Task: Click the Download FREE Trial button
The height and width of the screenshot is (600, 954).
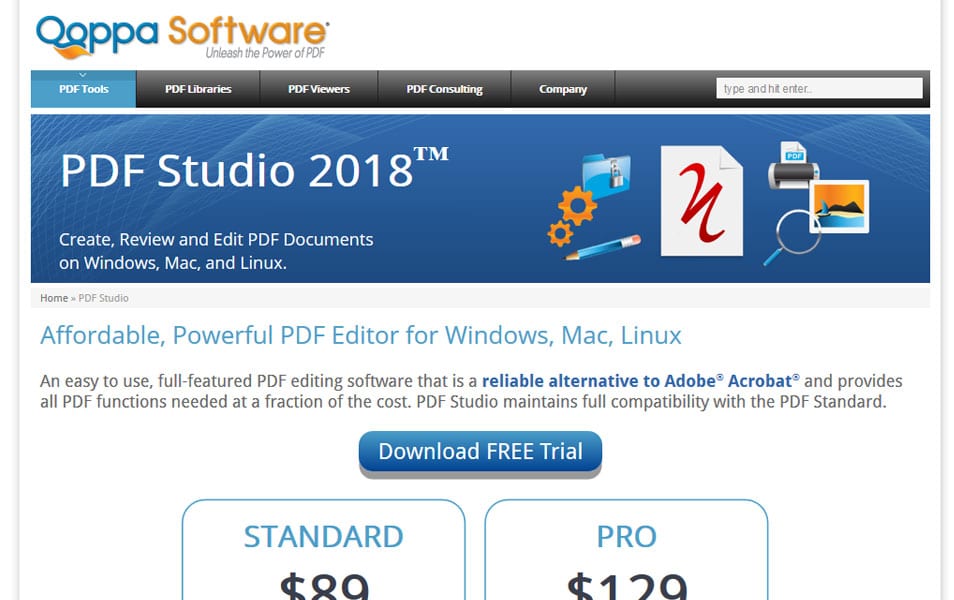Action: (x=480, y=452)
